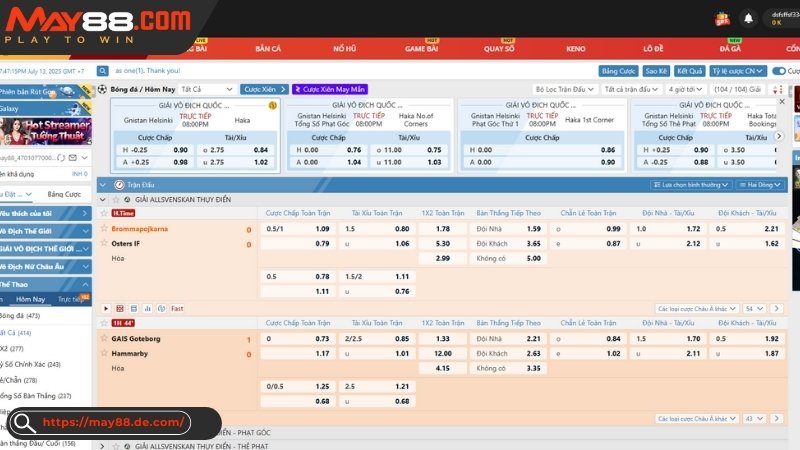Viewport: 800px width, 450px height.
Task: Open the Hai Dòng layout dropdown
Action: (760, 185)
